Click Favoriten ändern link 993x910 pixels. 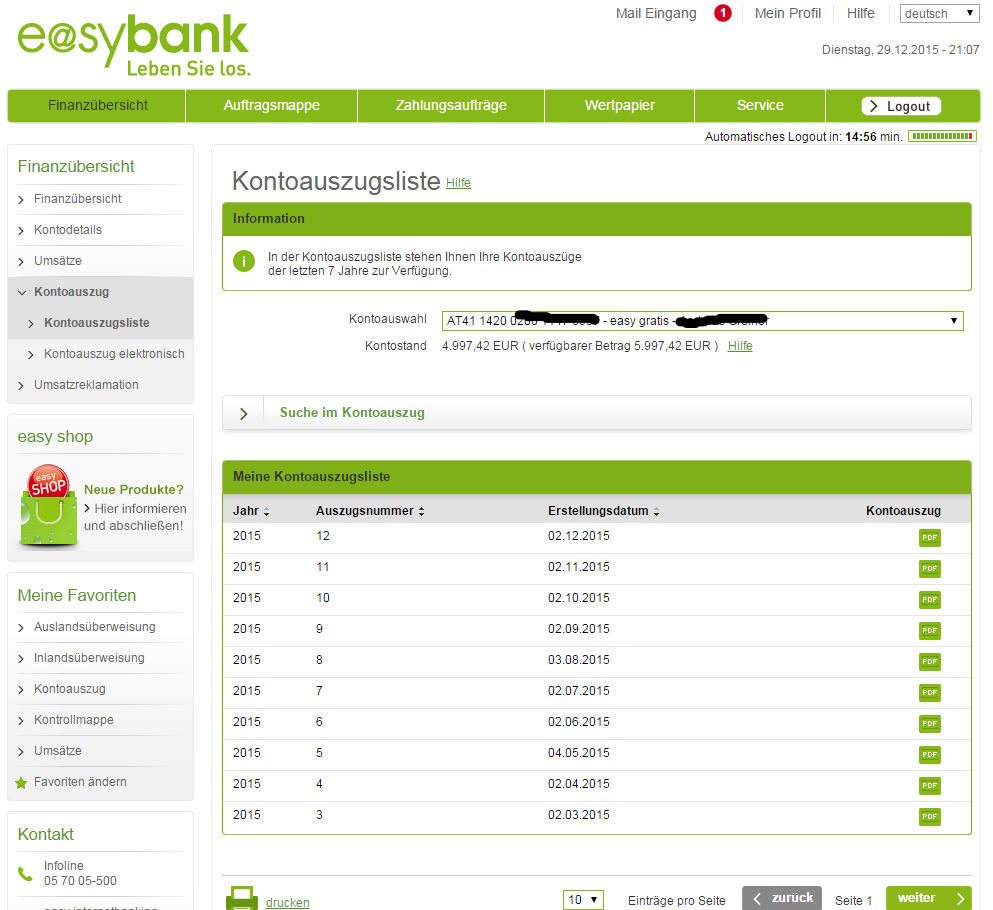pyautogui.click(x=80, y=782)
